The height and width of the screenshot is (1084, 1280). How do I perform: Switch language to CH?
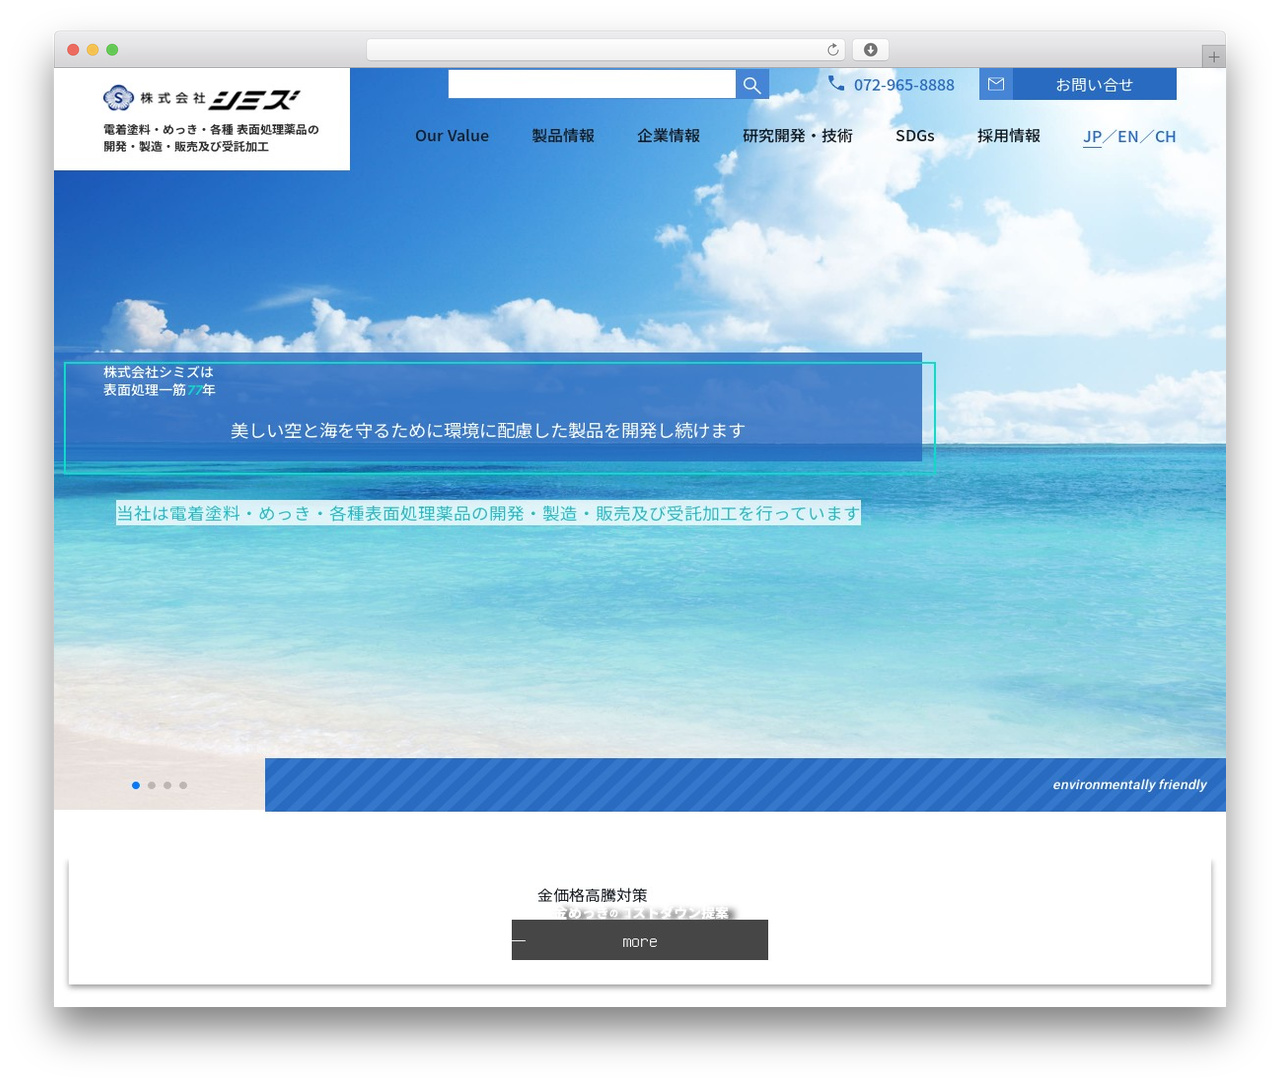point(1165,137)
